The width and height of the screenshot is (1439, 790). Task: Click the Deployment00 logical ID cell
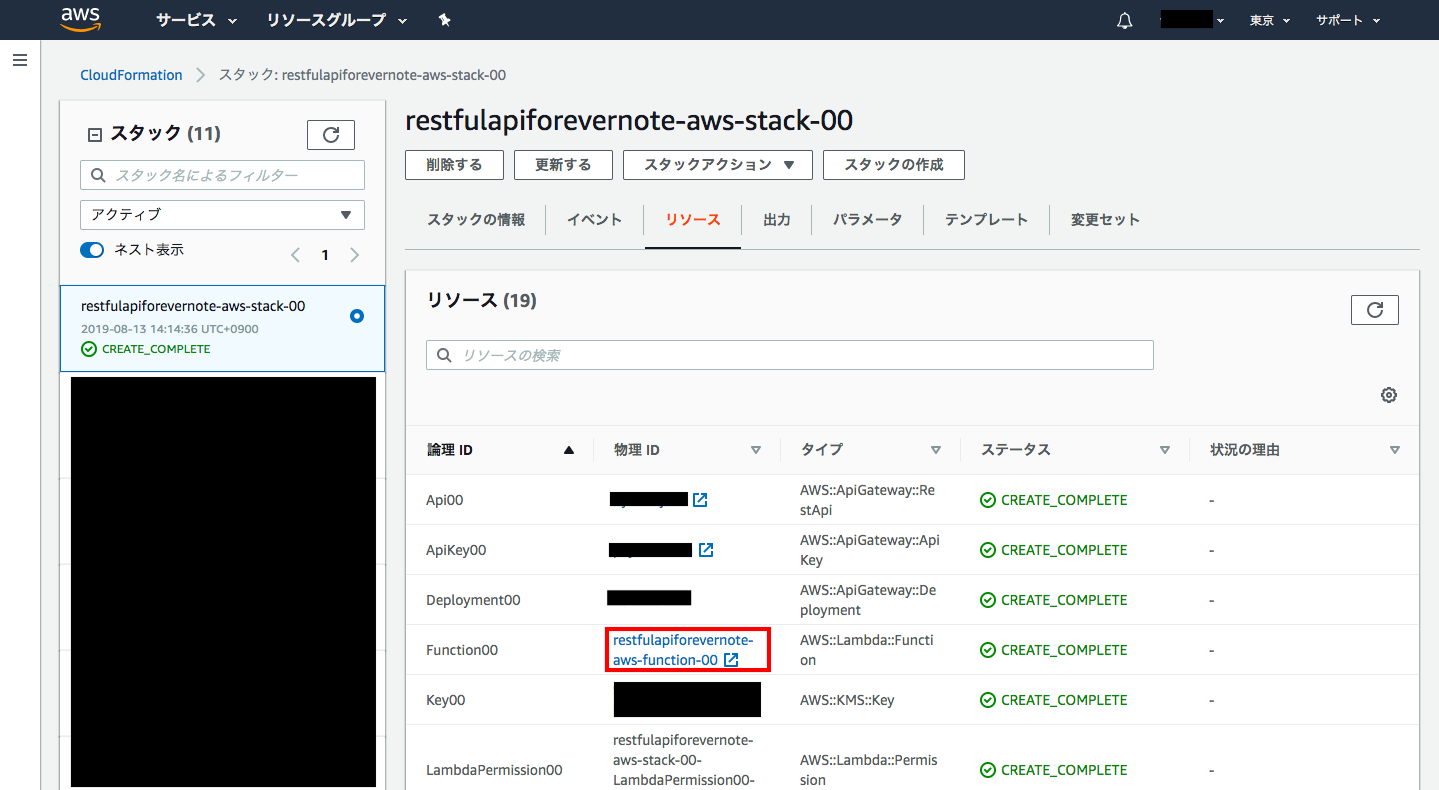[473, 600]
